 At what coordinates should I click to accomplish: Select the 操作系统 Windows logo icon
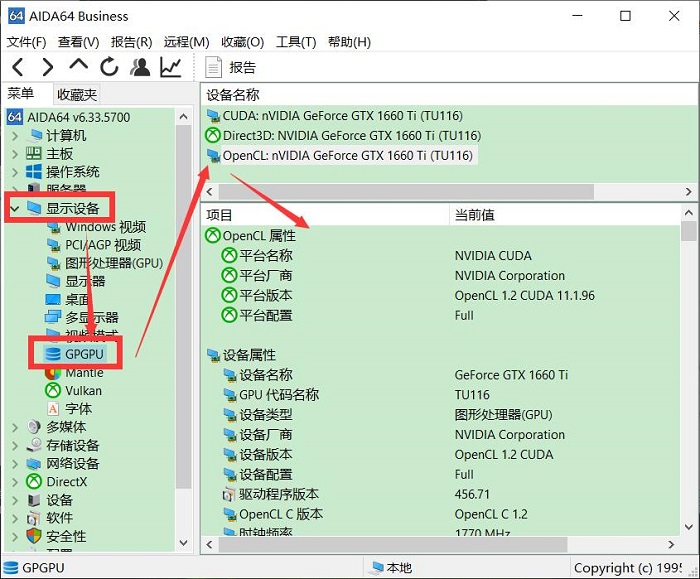coord(34,172)
